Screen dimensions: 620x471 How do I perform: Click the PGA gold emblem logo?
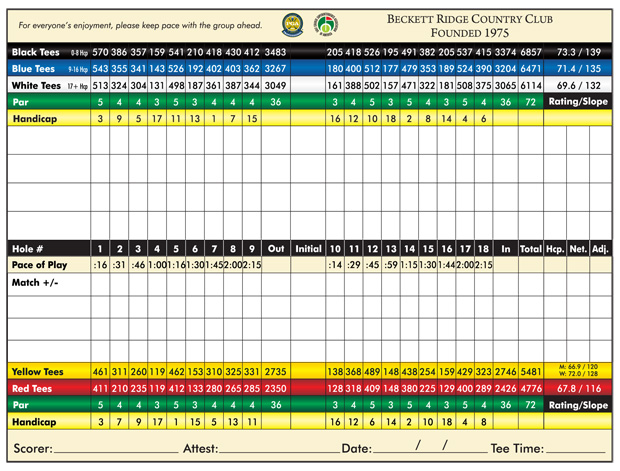click(x=293, y=25)
